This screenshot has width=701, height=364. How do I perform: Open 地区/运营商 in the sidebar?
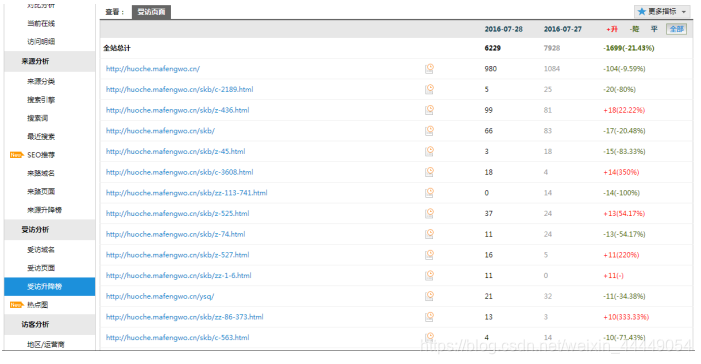pyautogui.click(x=46, y=344)
